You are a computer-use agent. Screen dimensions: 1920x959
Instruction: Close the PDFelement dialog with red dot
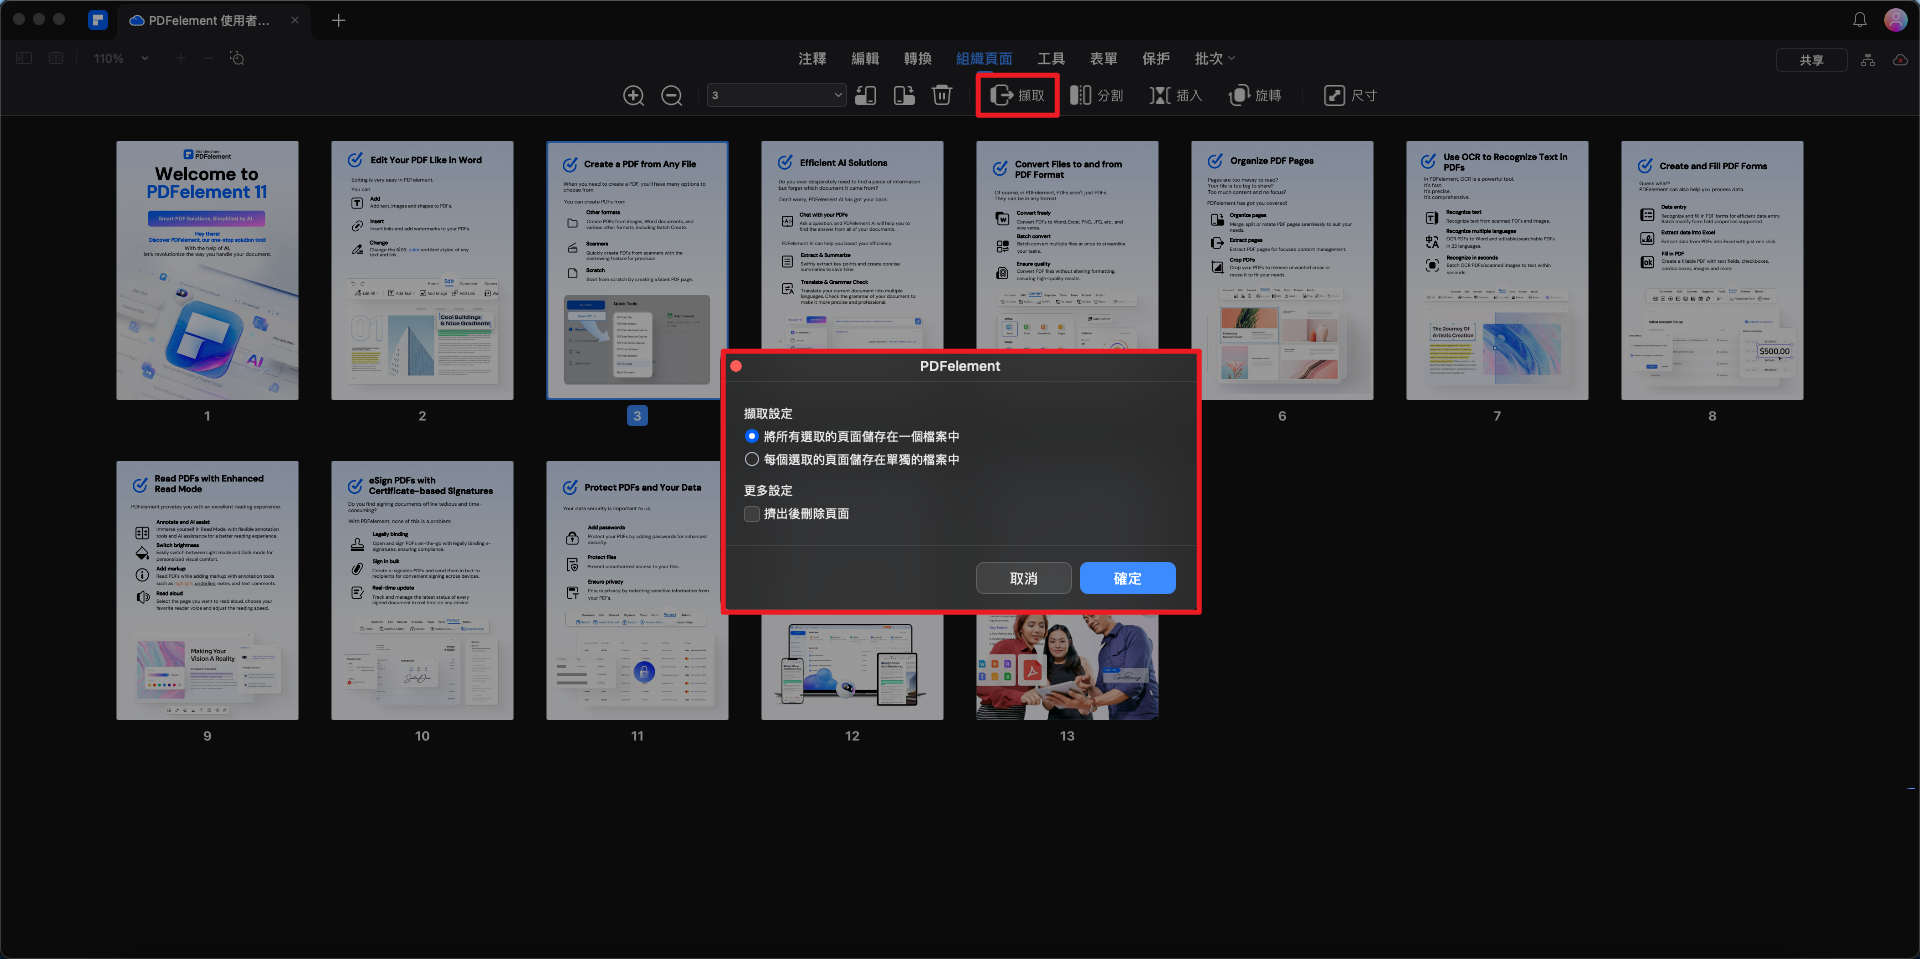736,366
